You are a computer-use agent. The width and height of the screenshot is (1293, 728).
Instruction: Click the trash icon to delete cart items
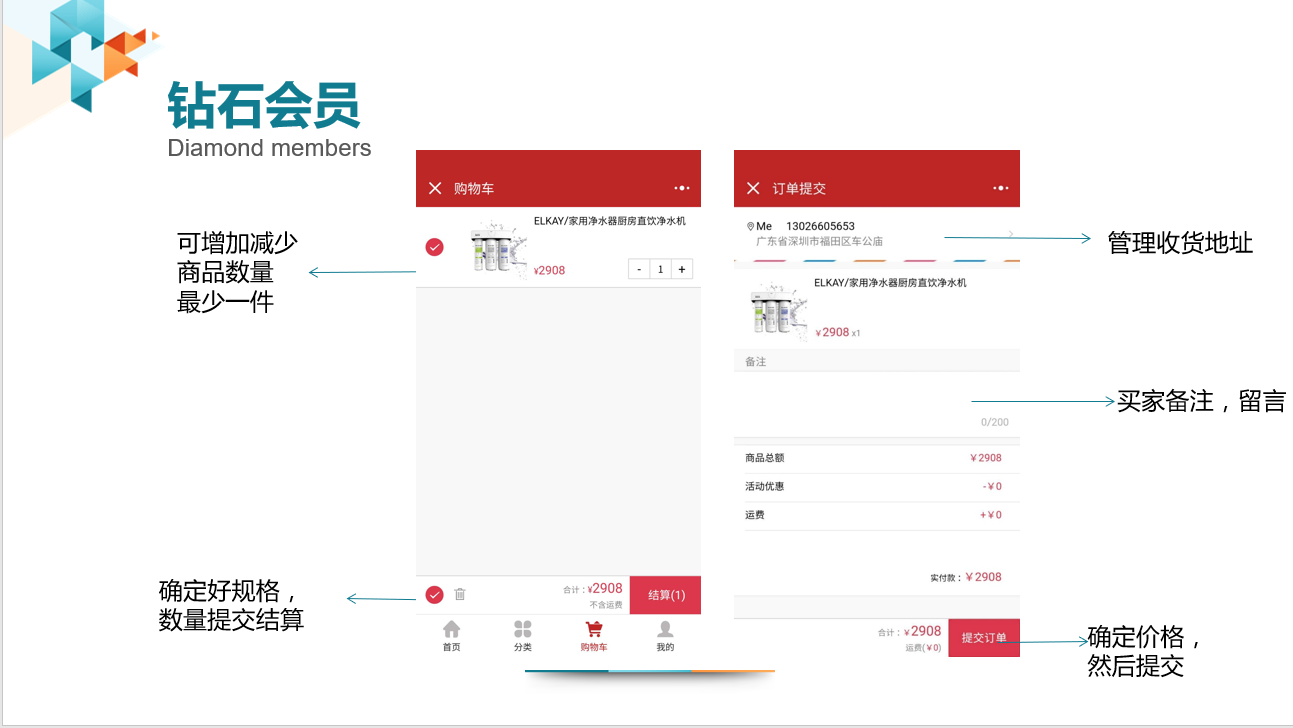click(460, 594)
